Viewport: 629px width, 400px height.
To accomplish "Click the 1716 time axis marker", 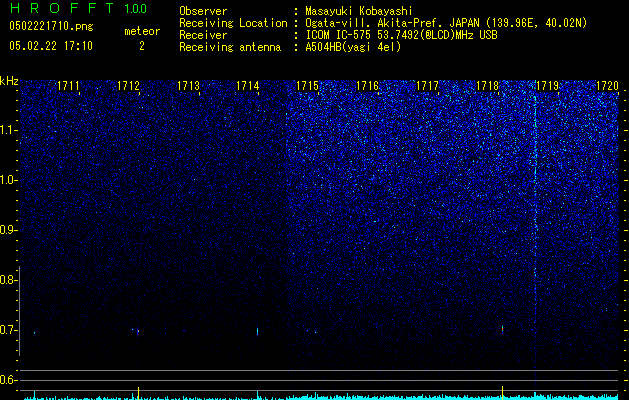I will point(367,86).
